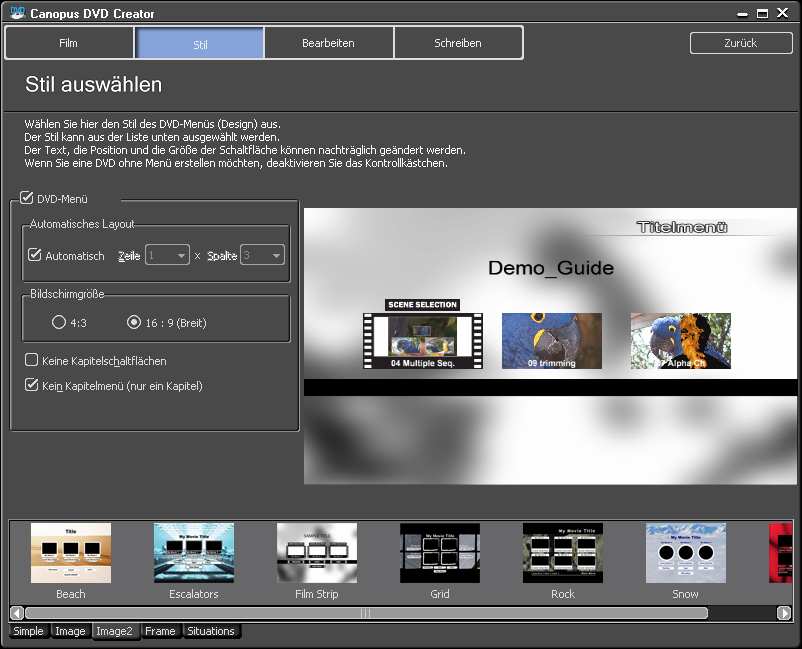Open the Bearbeiten tab
802x649 pixels.
[x=328, y=43]
